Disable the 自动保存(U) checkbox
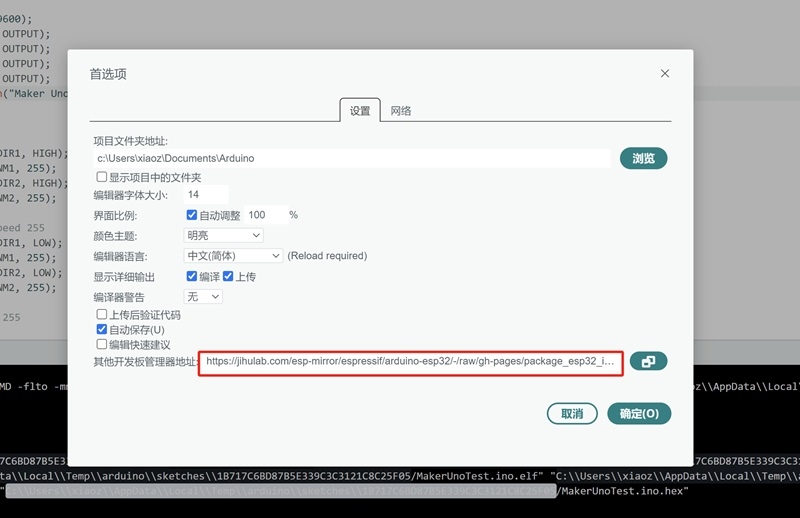Image resolution: width=800 pixels, height=518 pixels. 102,329
